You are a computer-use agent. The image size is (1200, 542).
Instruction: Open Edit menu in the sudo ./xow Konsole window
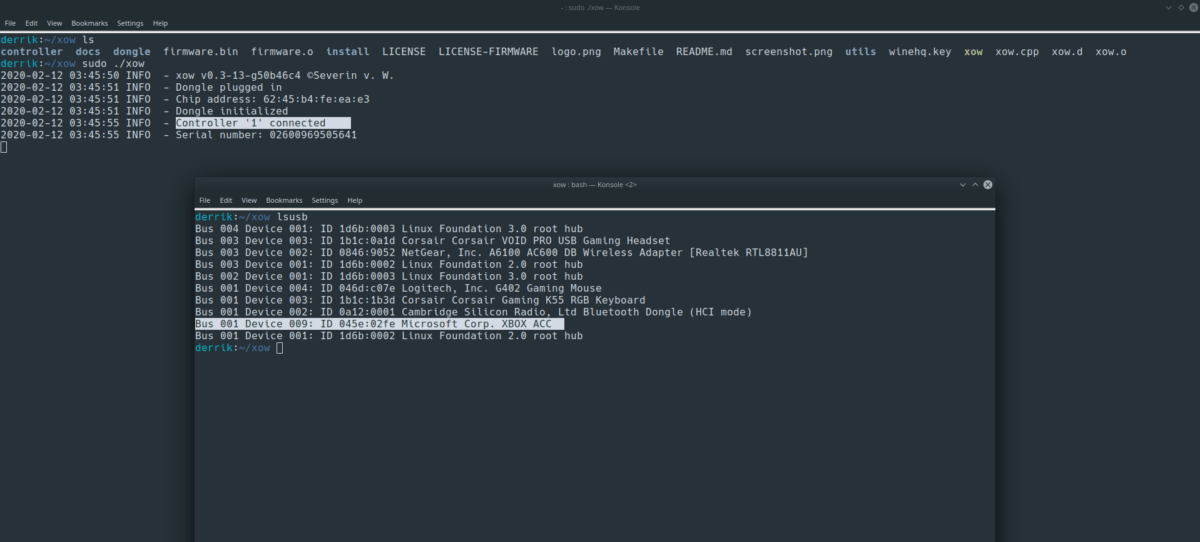(31, 23)
